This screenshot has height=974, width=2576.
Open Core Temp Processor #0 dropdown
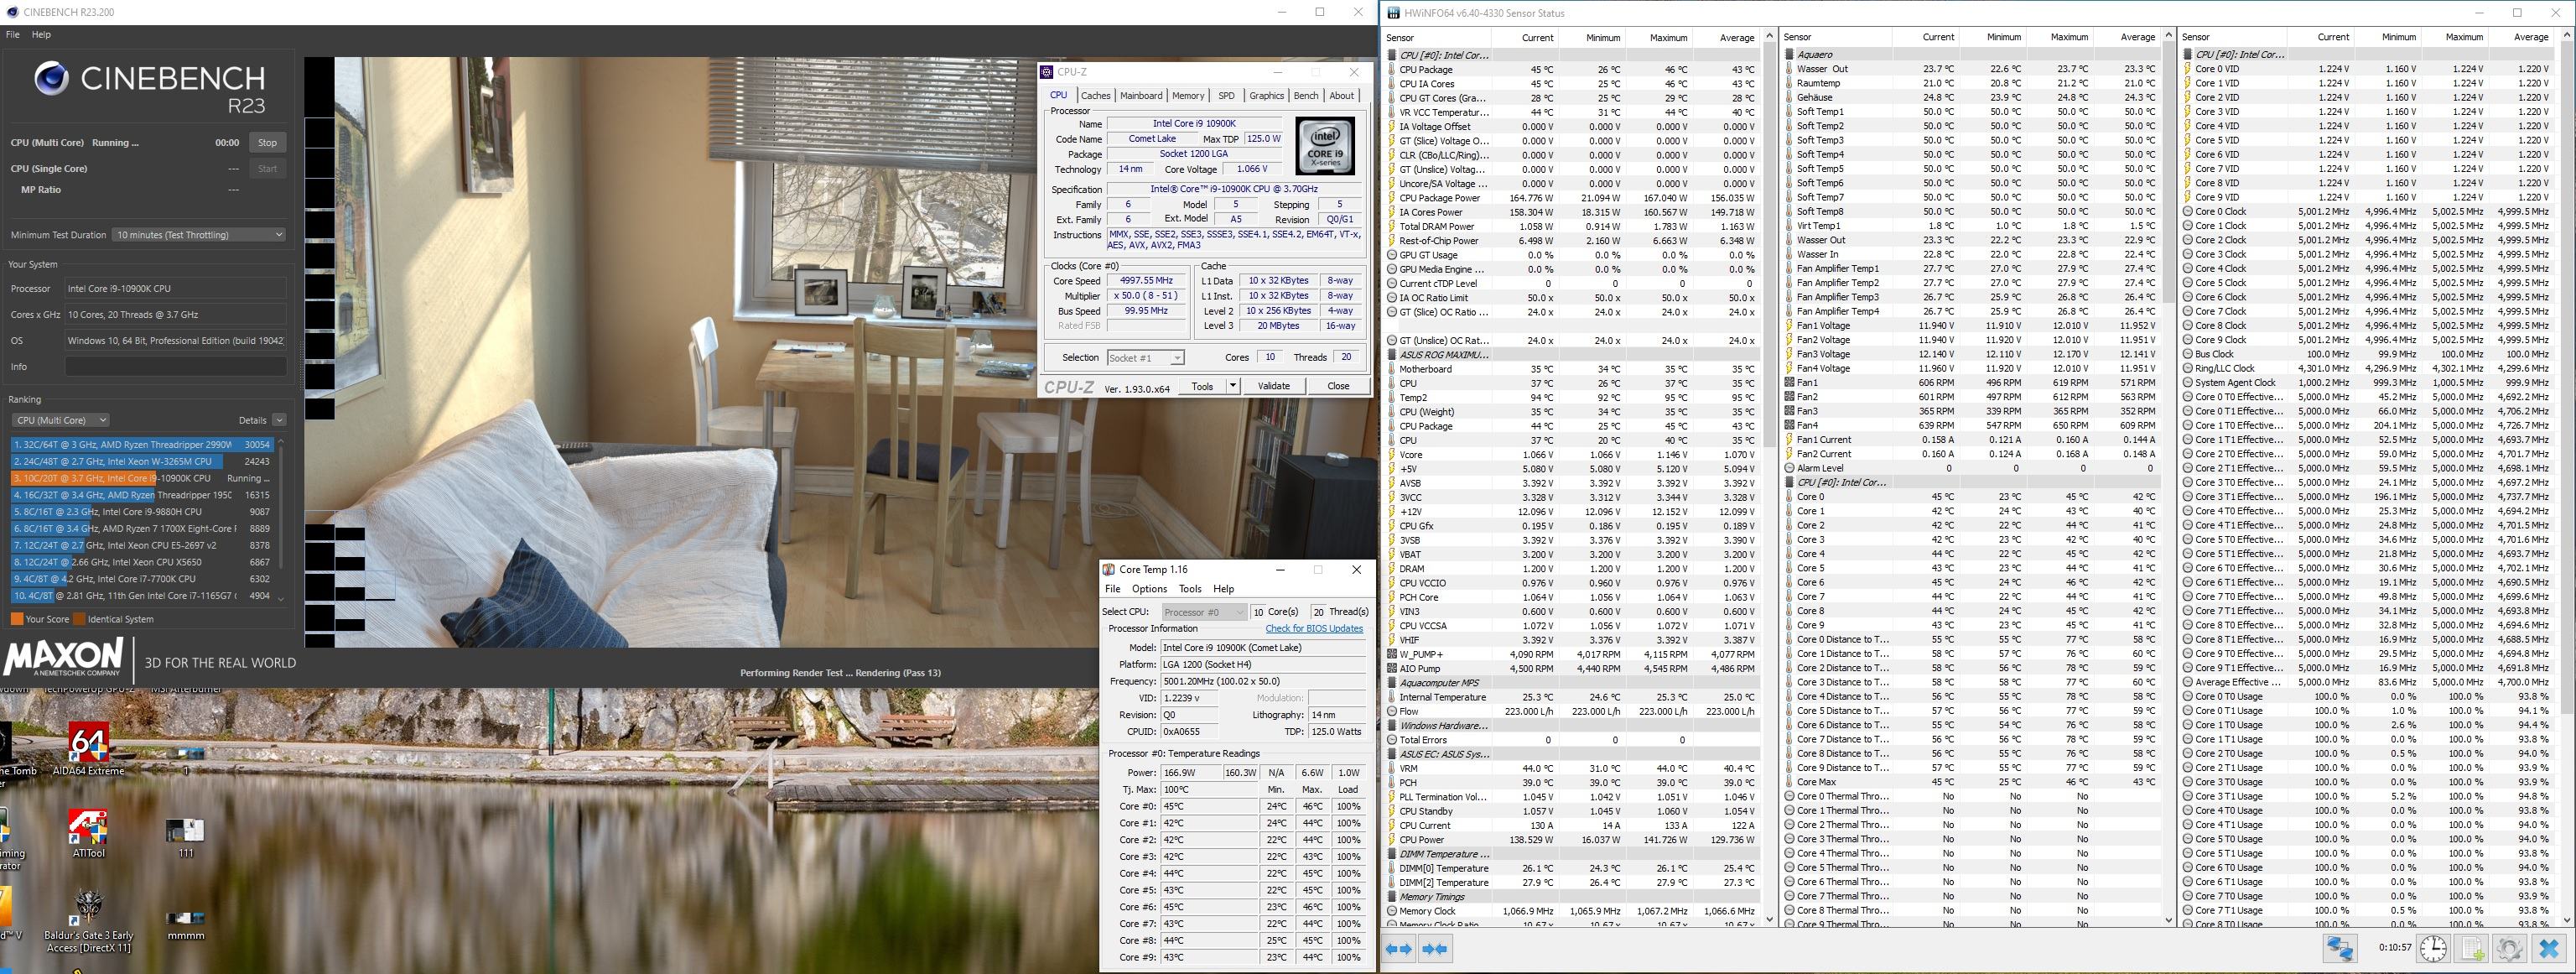point(1204,612)
